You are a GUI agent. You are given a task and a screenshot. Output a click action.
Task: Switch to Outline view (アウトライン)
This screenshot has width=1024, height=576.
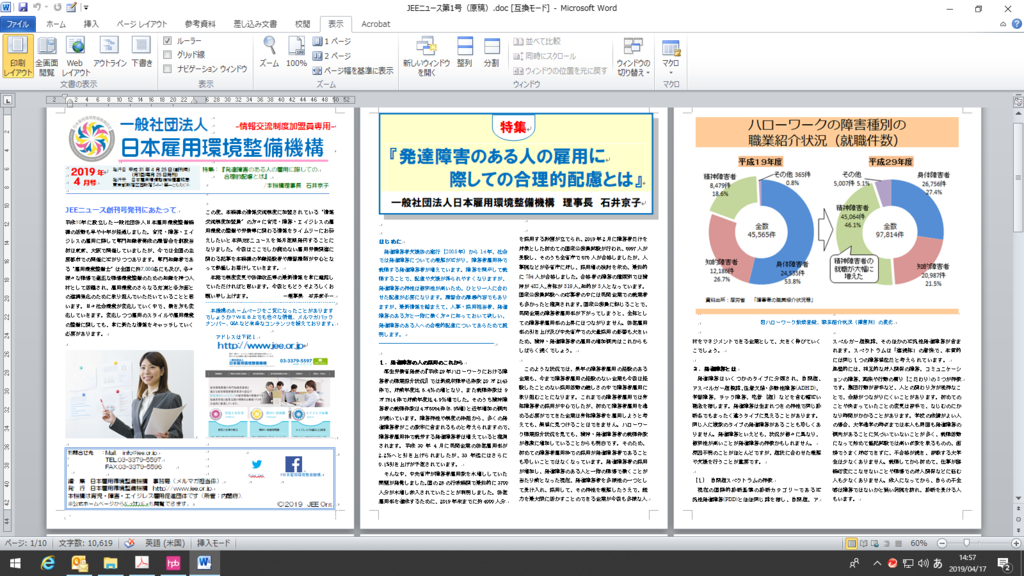tap(109, 52)
